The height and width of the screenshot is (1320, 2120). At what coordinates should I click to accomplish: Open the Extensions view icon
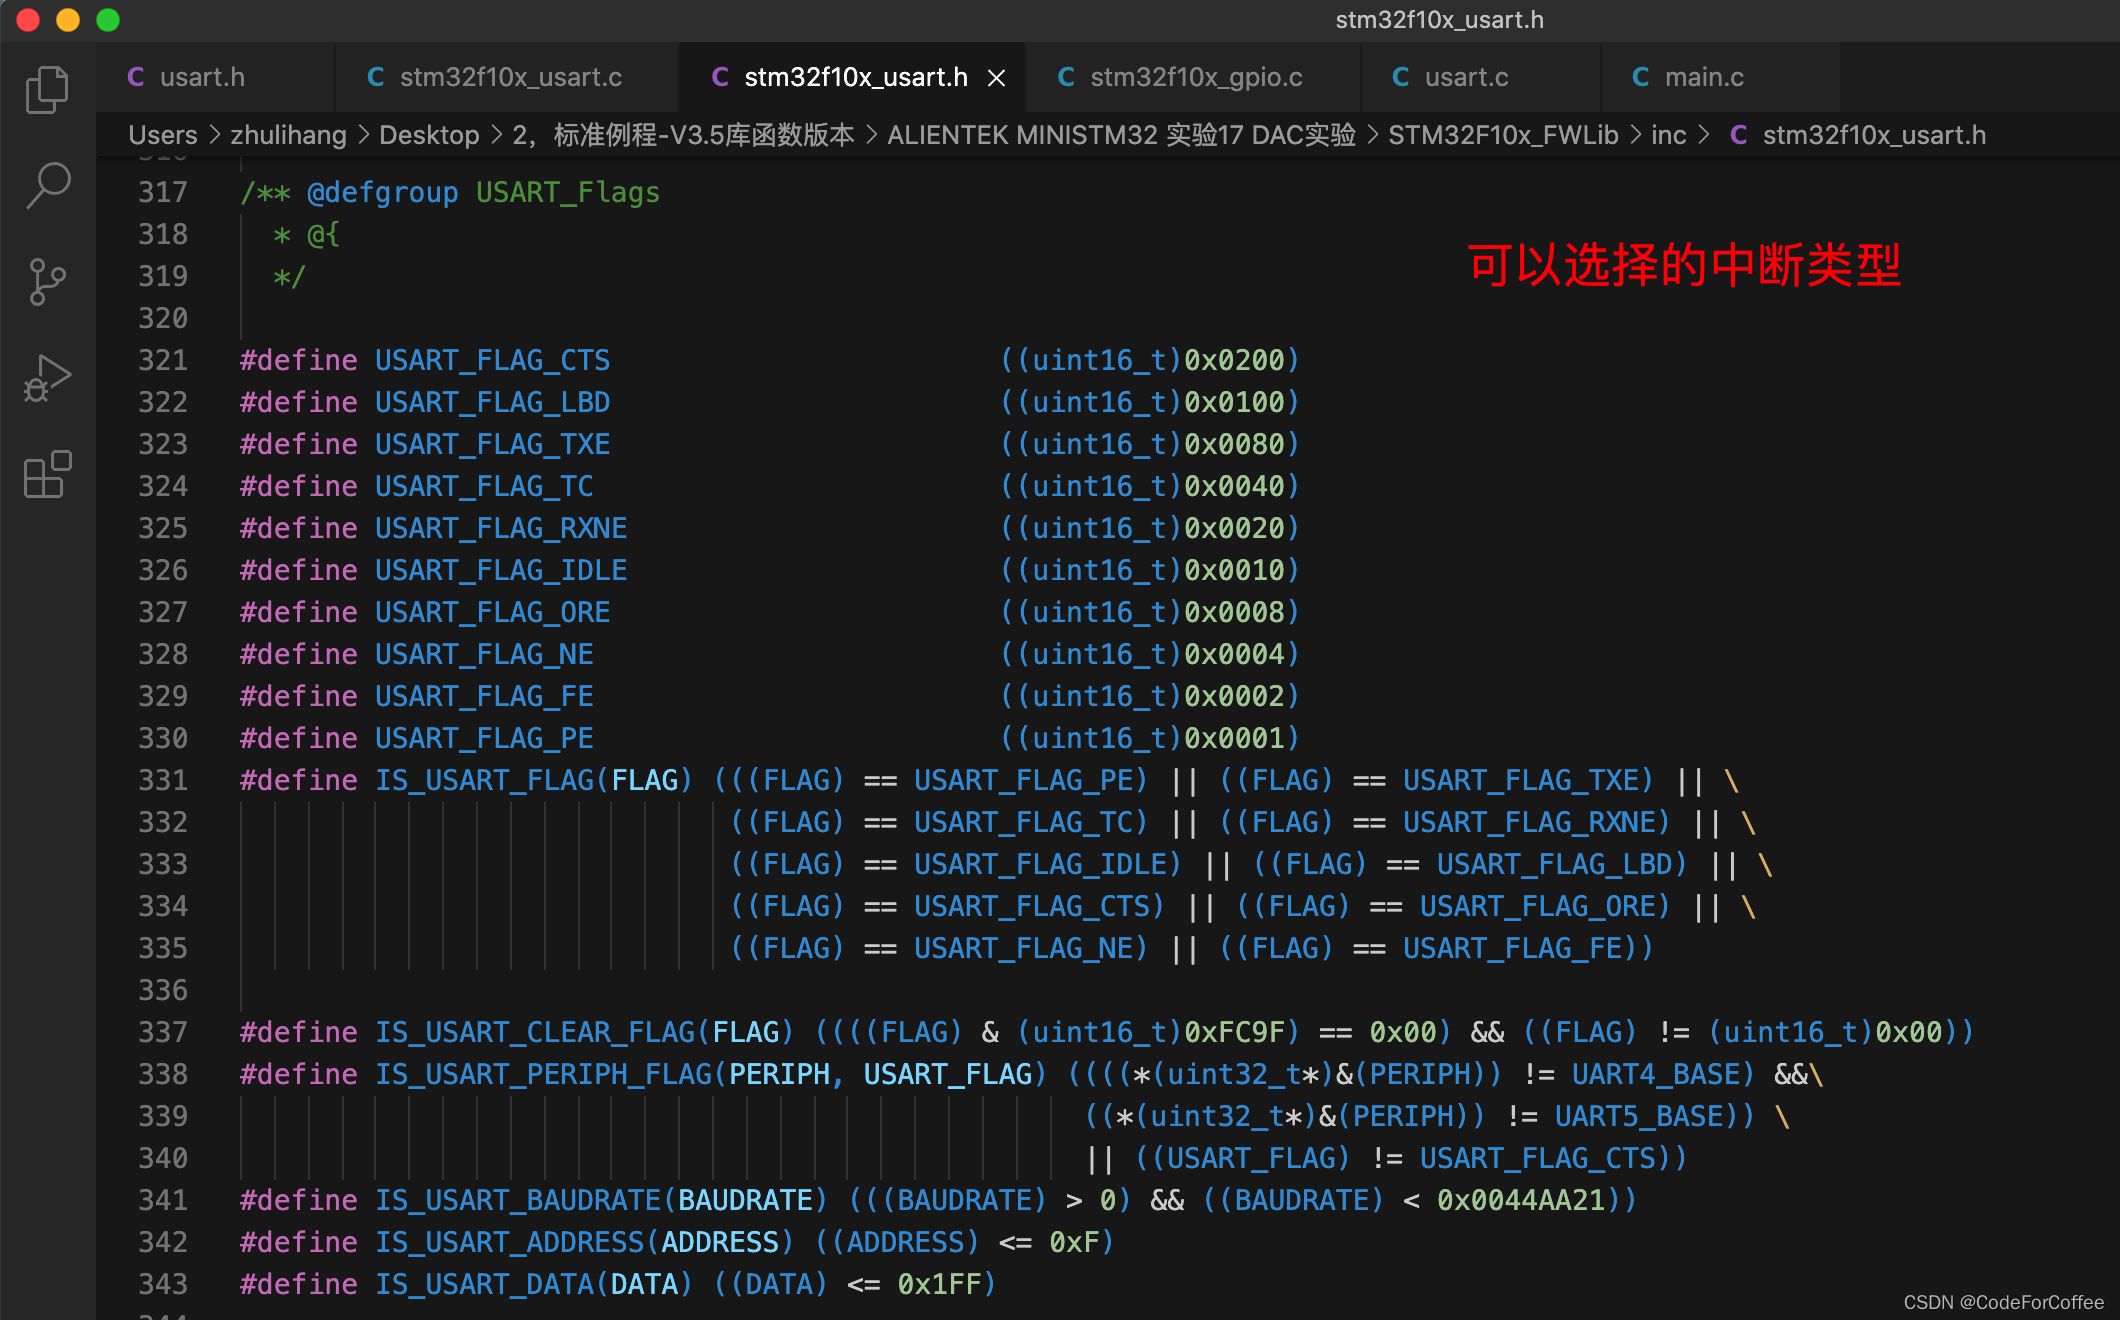point(47,474)
